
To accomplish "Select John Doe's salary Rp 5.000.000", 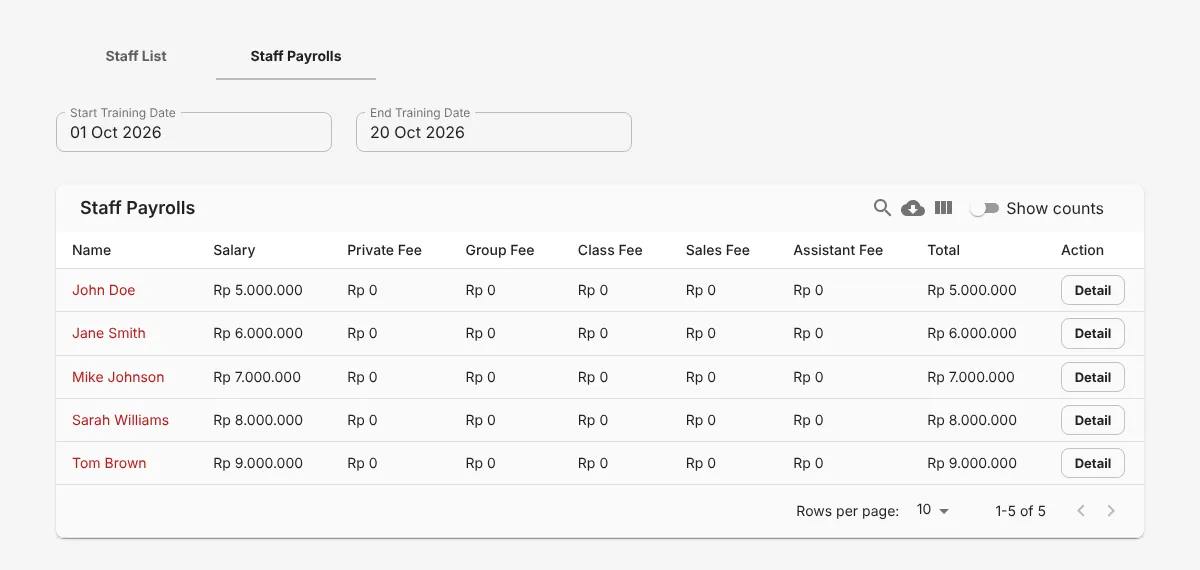I will [258, 290].
